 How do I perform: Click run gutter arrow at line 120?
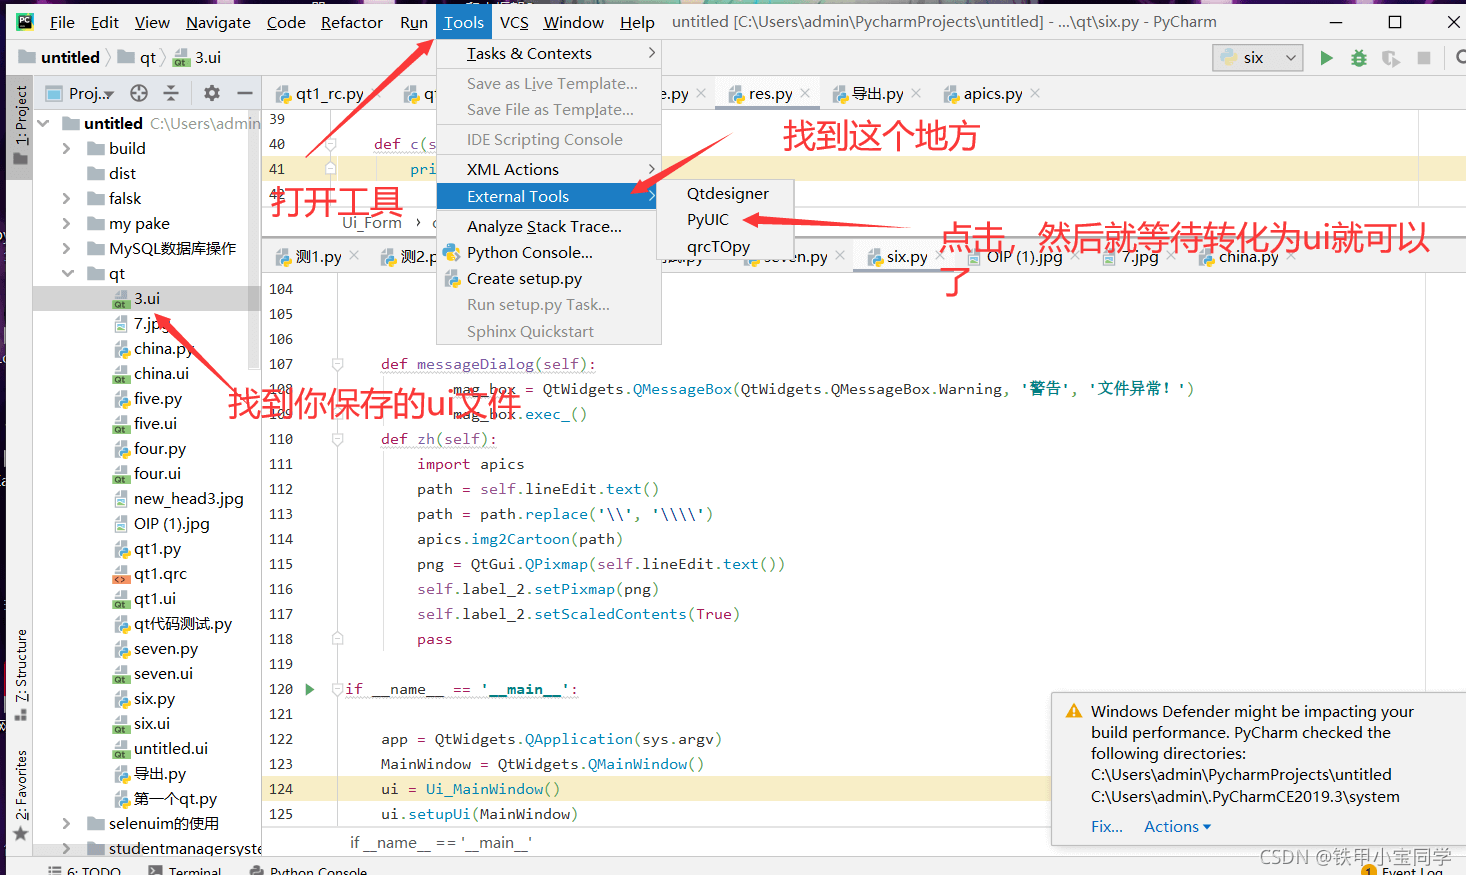click(310, 689)
